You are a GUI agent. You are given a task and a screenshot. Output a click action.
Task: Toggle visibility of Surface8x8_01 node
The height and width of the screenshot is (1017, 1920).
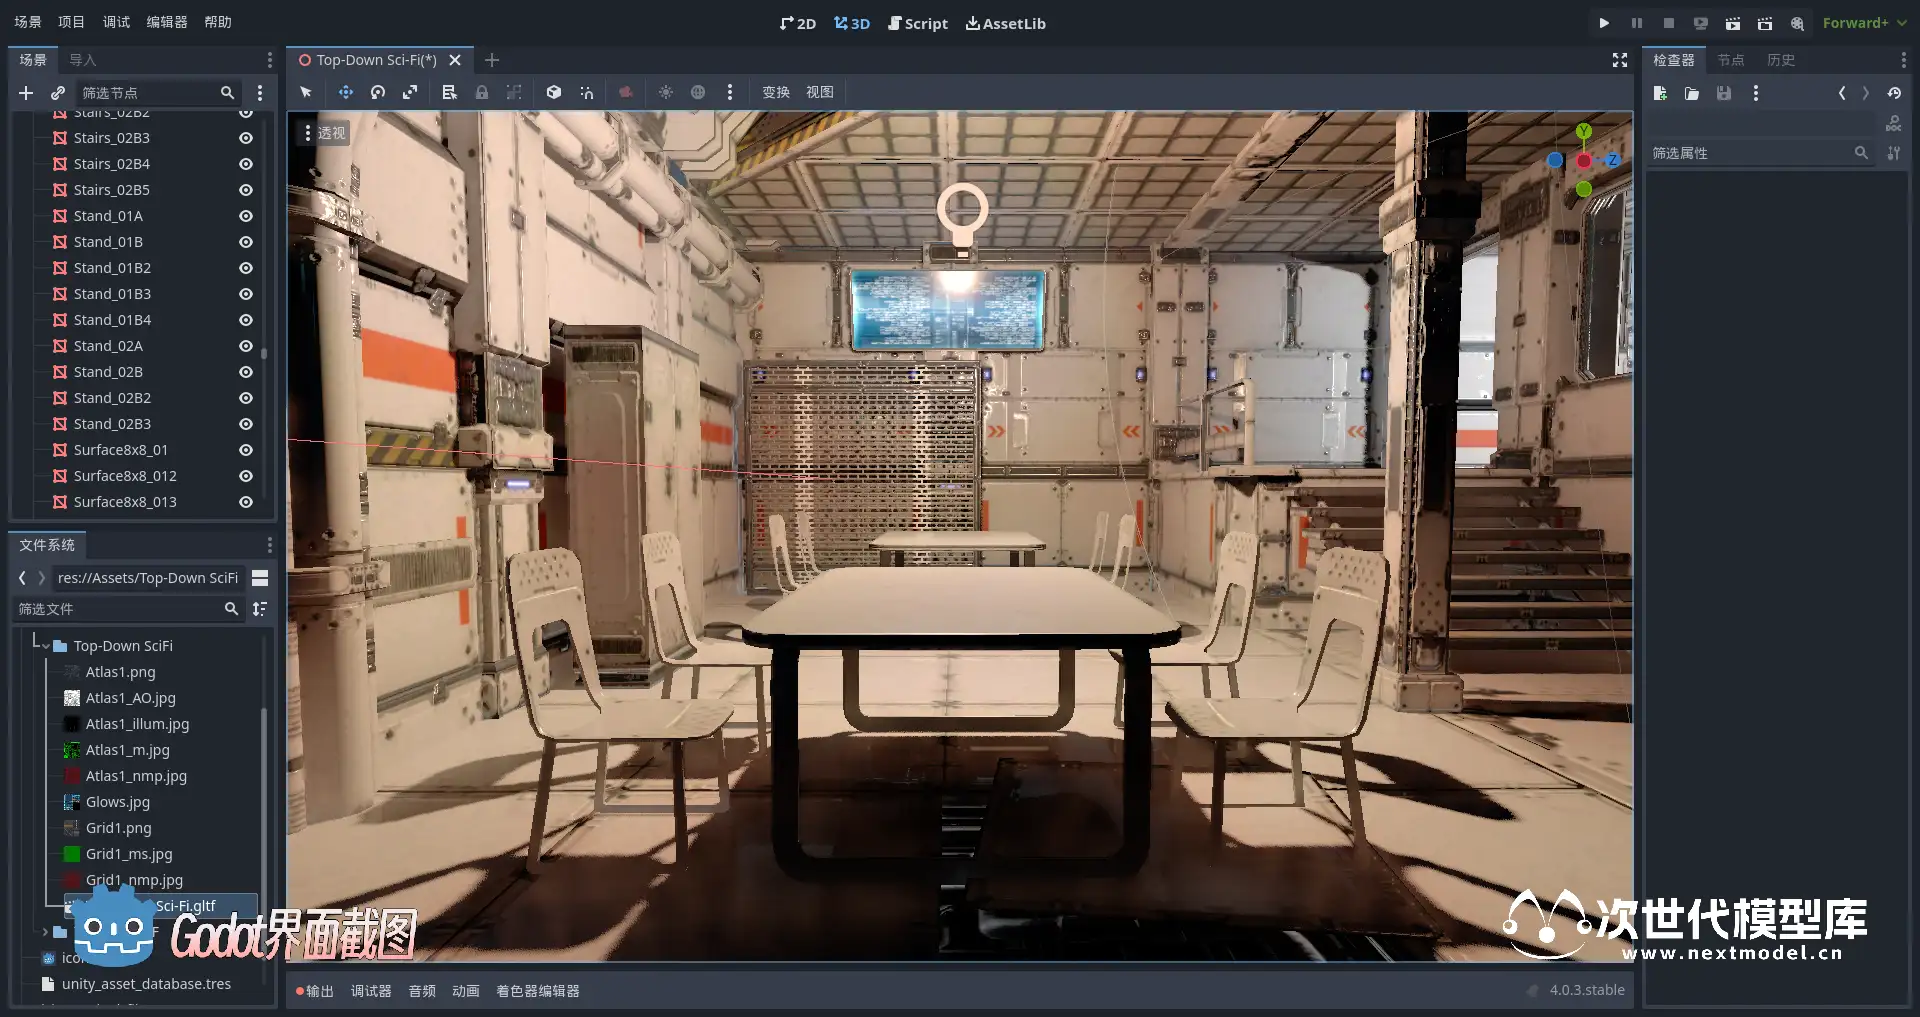[245, 450]
